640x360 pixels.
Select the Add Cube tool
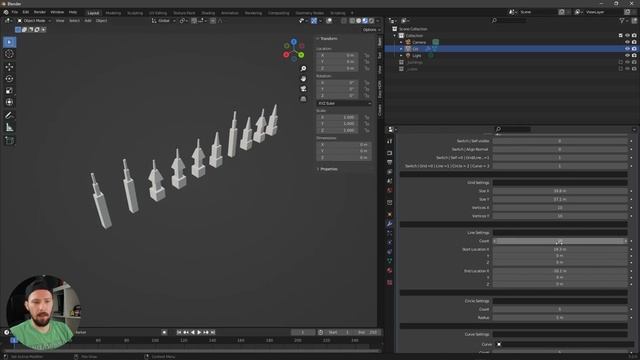click(9, 140)
